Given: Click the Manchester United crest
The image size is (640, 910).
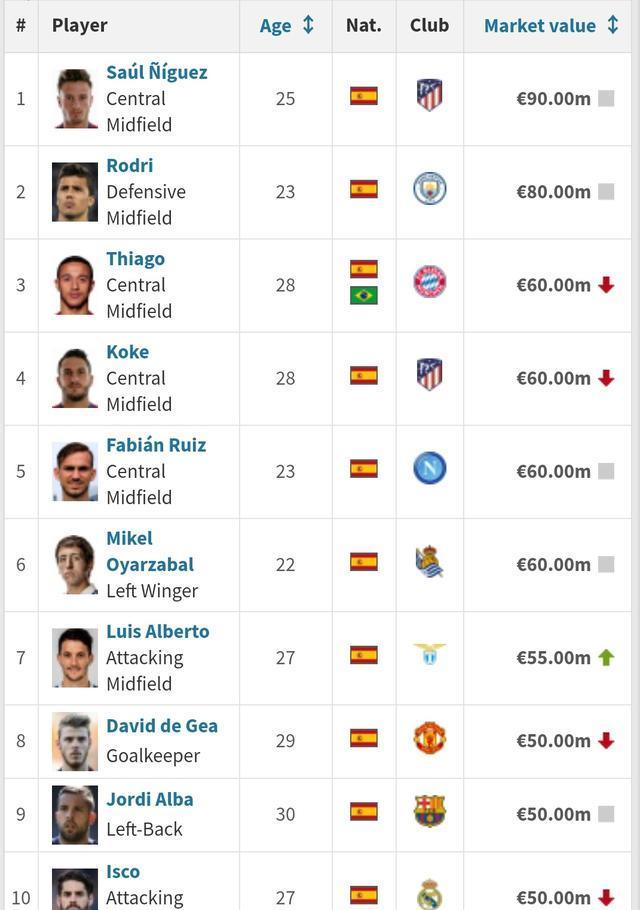Looking at the screenshot, I should click(x=429, y=738).
